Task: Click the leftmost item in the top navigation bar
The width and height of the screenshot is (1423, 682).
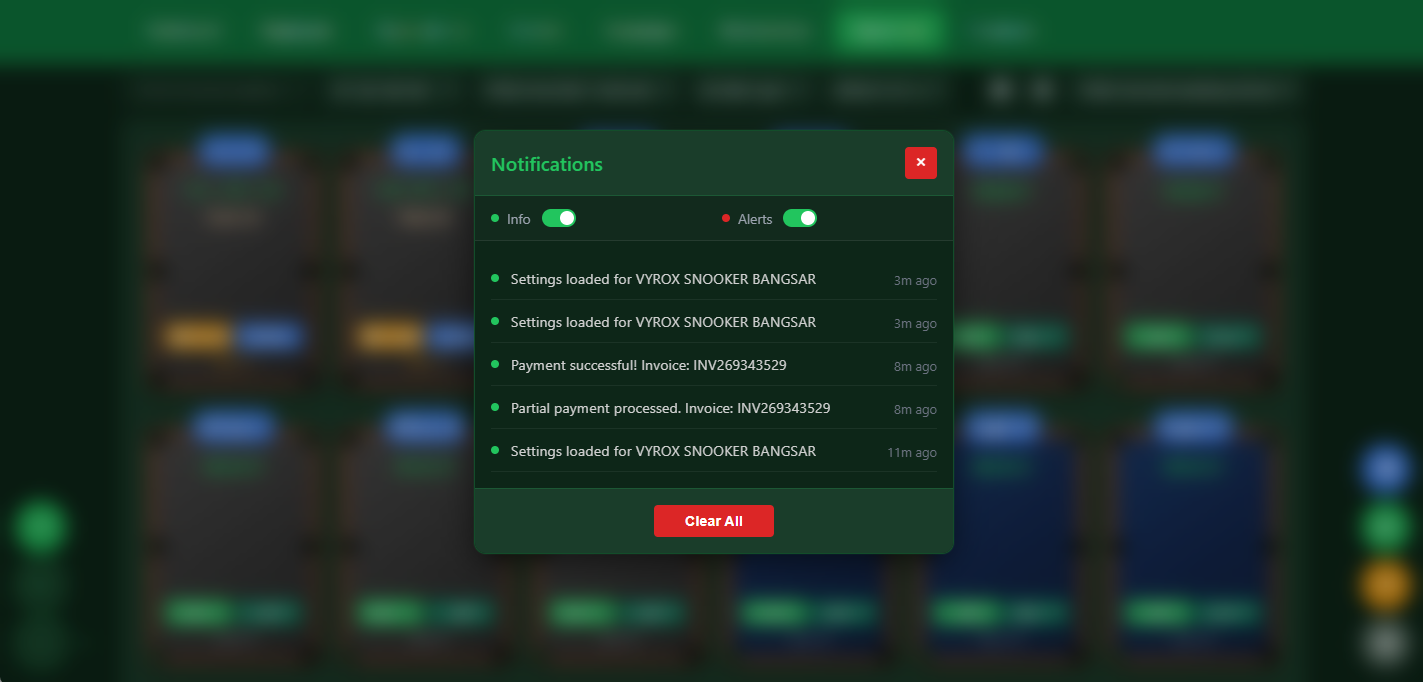Action: pos(184,29)
